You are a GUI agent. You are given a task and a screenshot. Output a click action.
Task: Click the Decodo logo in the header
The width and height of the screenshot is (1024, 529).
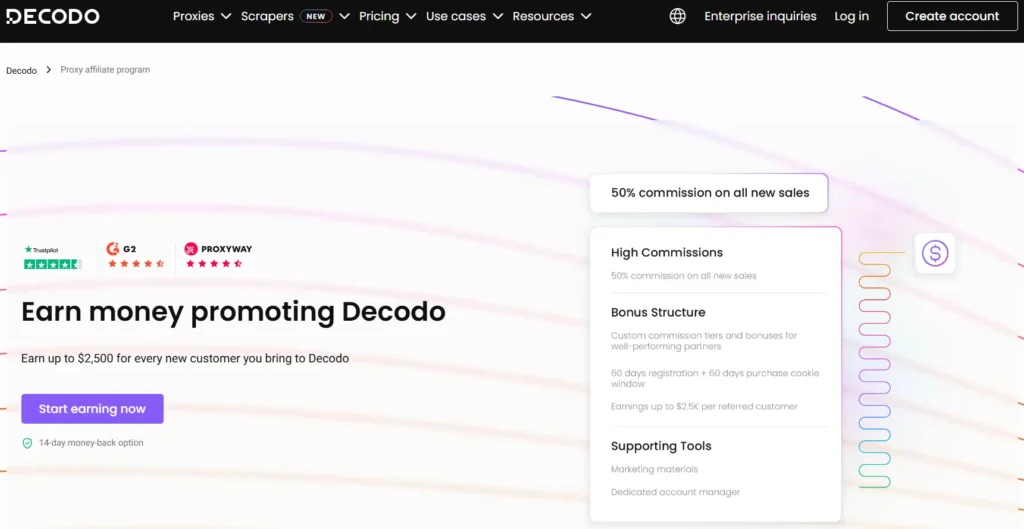pyautogui.click(x=53, y=16)
